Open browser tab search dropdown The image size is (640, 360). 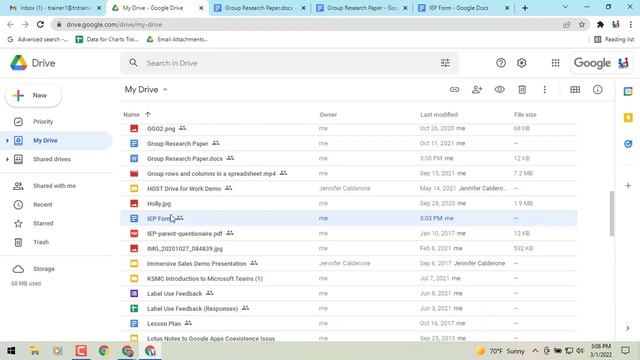click(x=565, y=7)
